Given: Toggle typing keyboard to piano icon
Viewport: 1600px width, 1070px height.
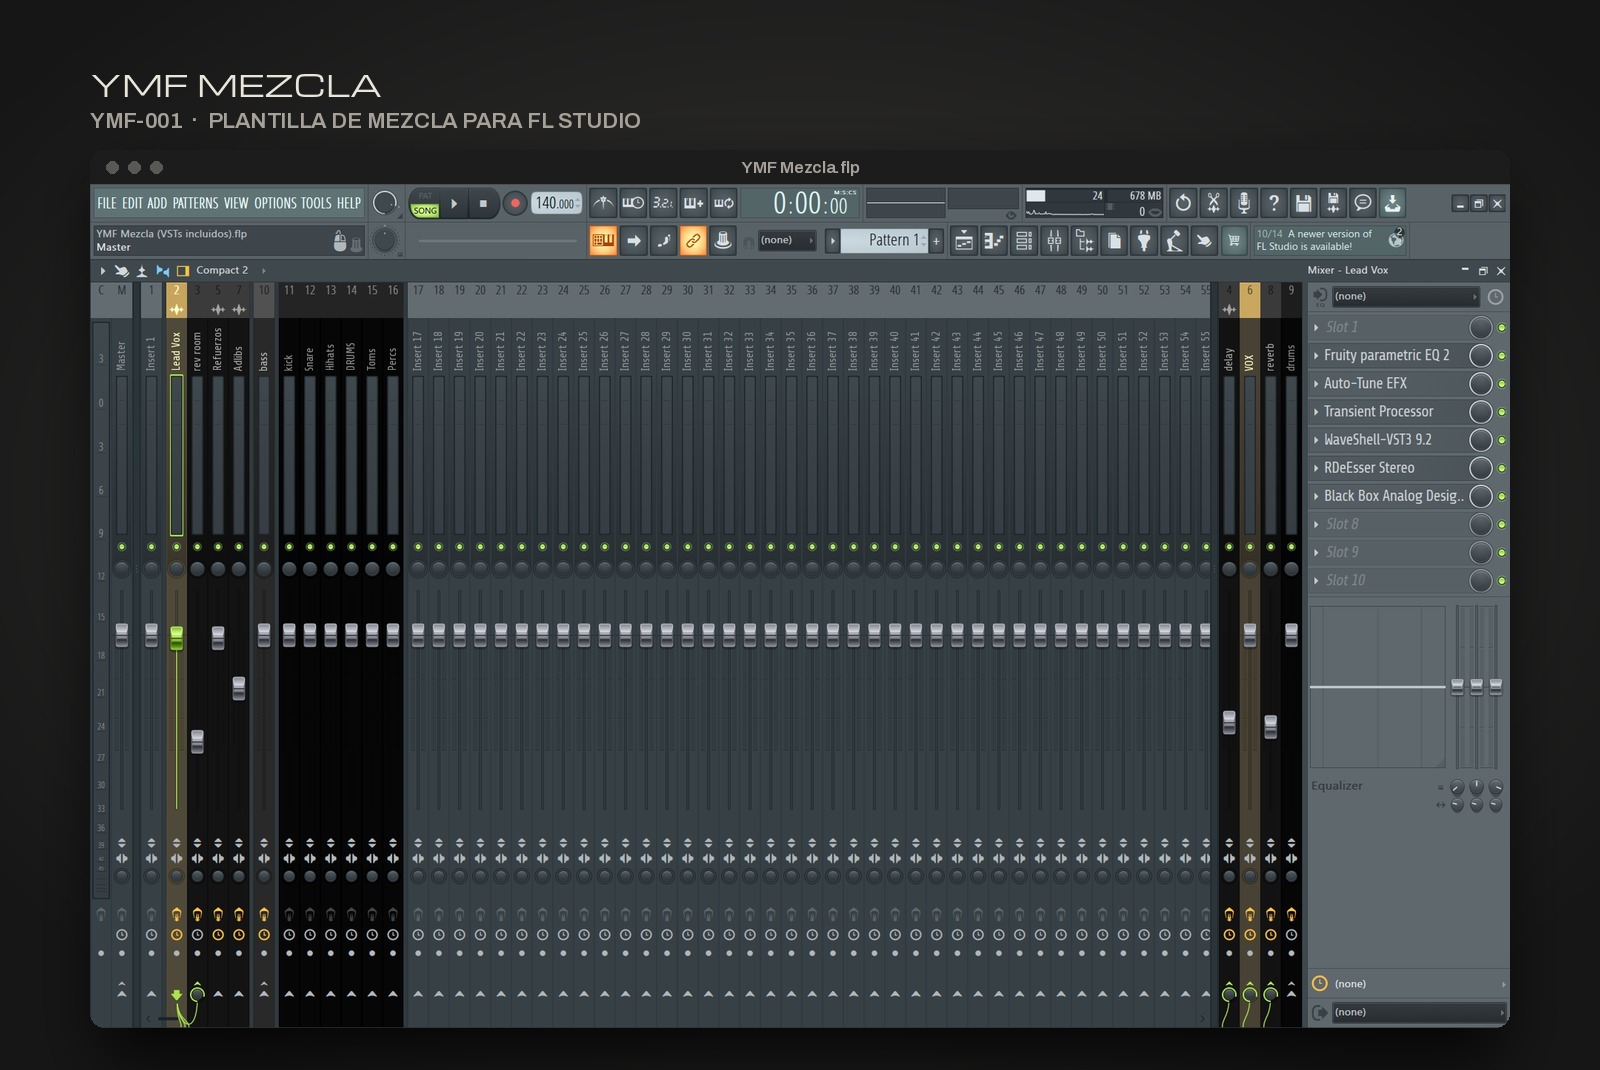Looking at the screenshot, I should pos(603,240).
